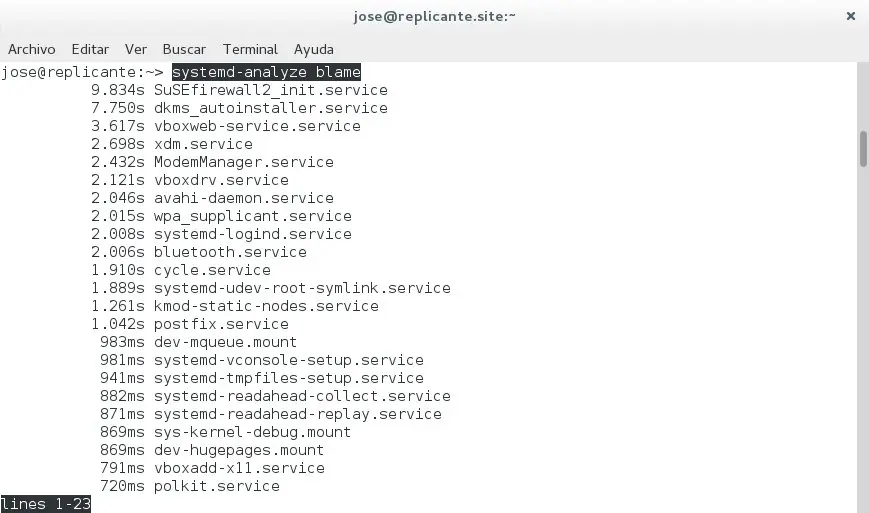Click the dkms_autoinstaller.service entry

pos(271,108)
